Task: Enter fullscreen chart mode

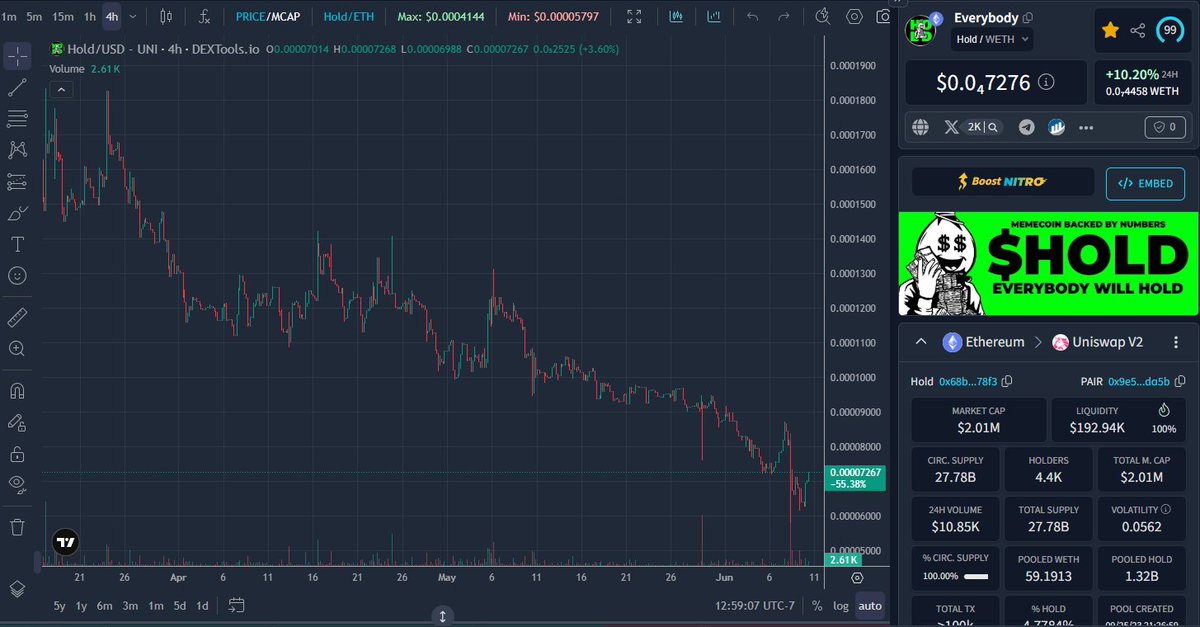Action: pos(635,16)
